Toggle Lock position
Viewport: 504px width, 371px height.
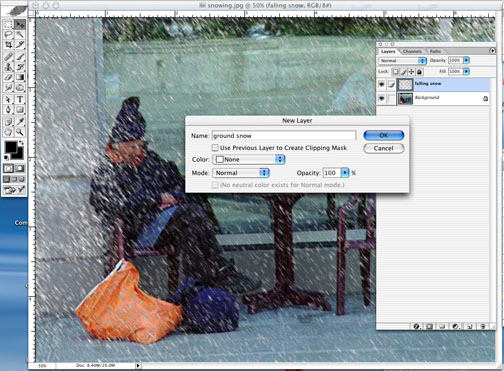tap(411, 71)
